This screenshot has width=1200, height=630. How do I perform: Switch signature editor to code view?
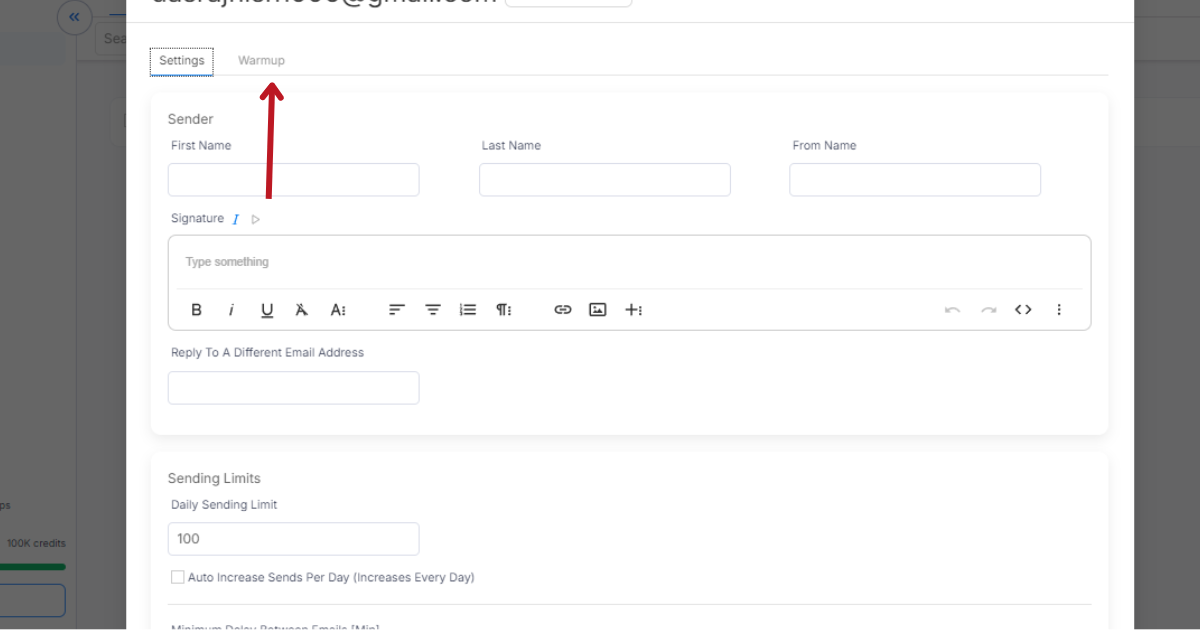pyautogui.click(x=1023, y=310)
